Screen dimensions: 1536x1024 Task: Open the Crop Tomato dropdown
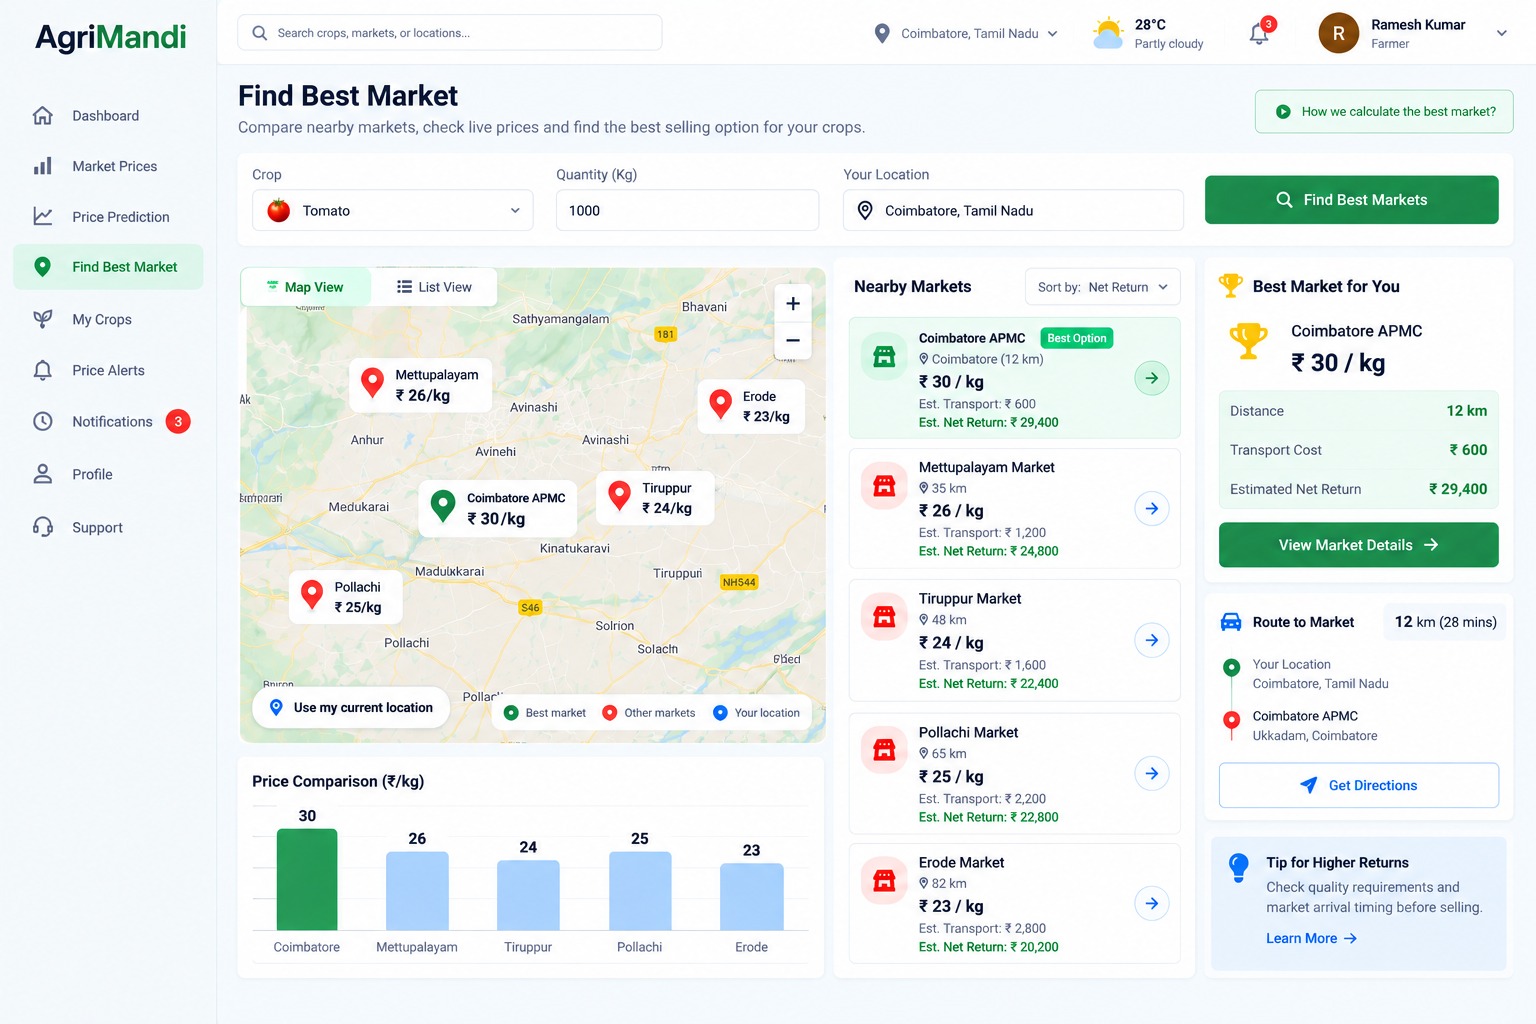[392, 210]
